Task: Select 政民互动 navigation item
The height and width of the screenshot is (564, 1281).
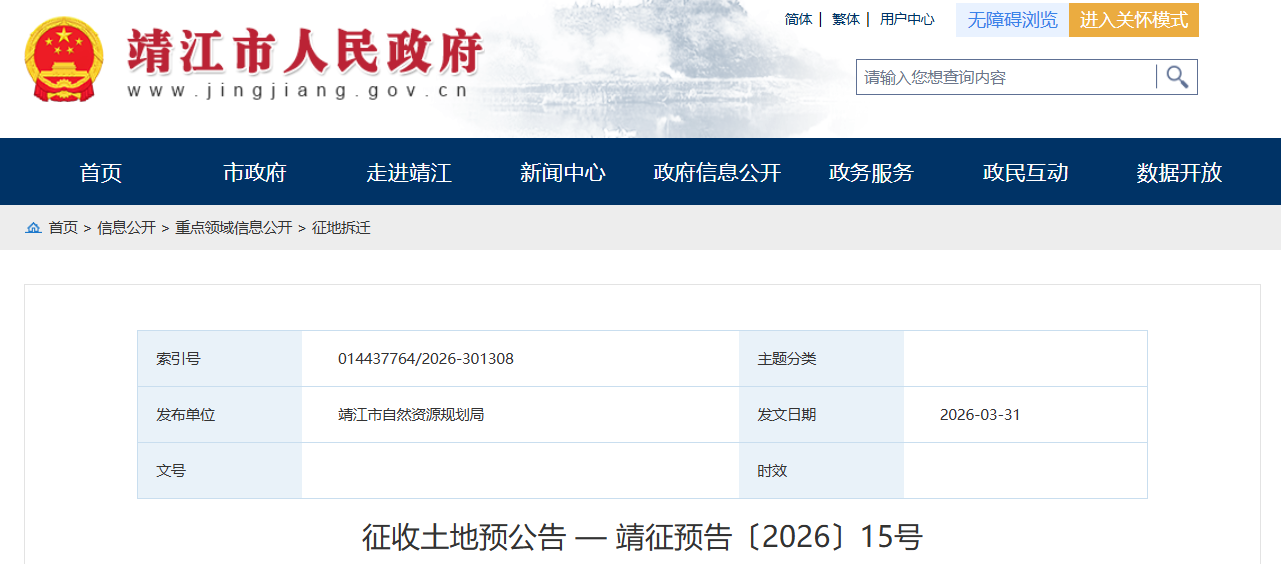Action: pyautogui.click(x=1025, y=172)
